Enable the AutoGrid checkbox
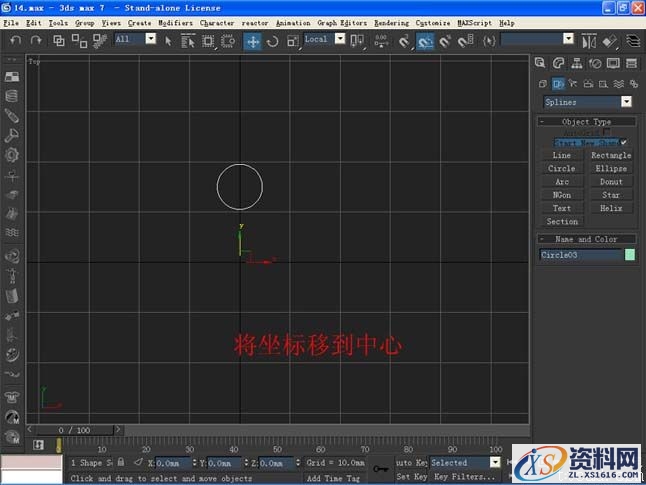 point(606,132)
